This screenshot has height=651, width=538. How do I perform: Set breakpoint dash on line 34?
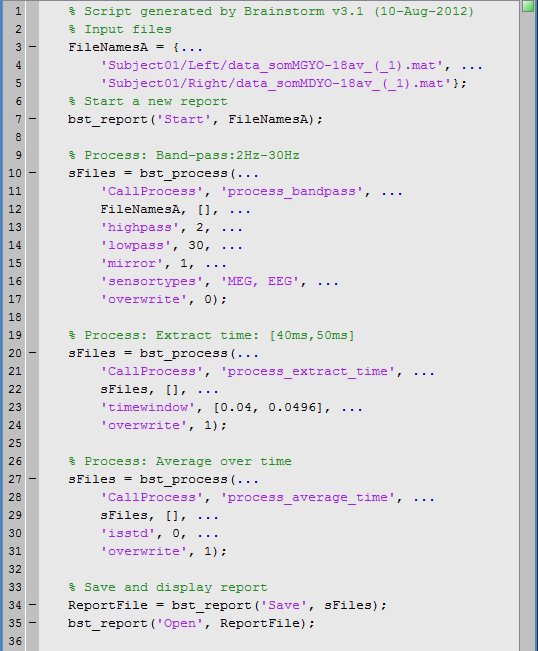[x=32, y=605]
